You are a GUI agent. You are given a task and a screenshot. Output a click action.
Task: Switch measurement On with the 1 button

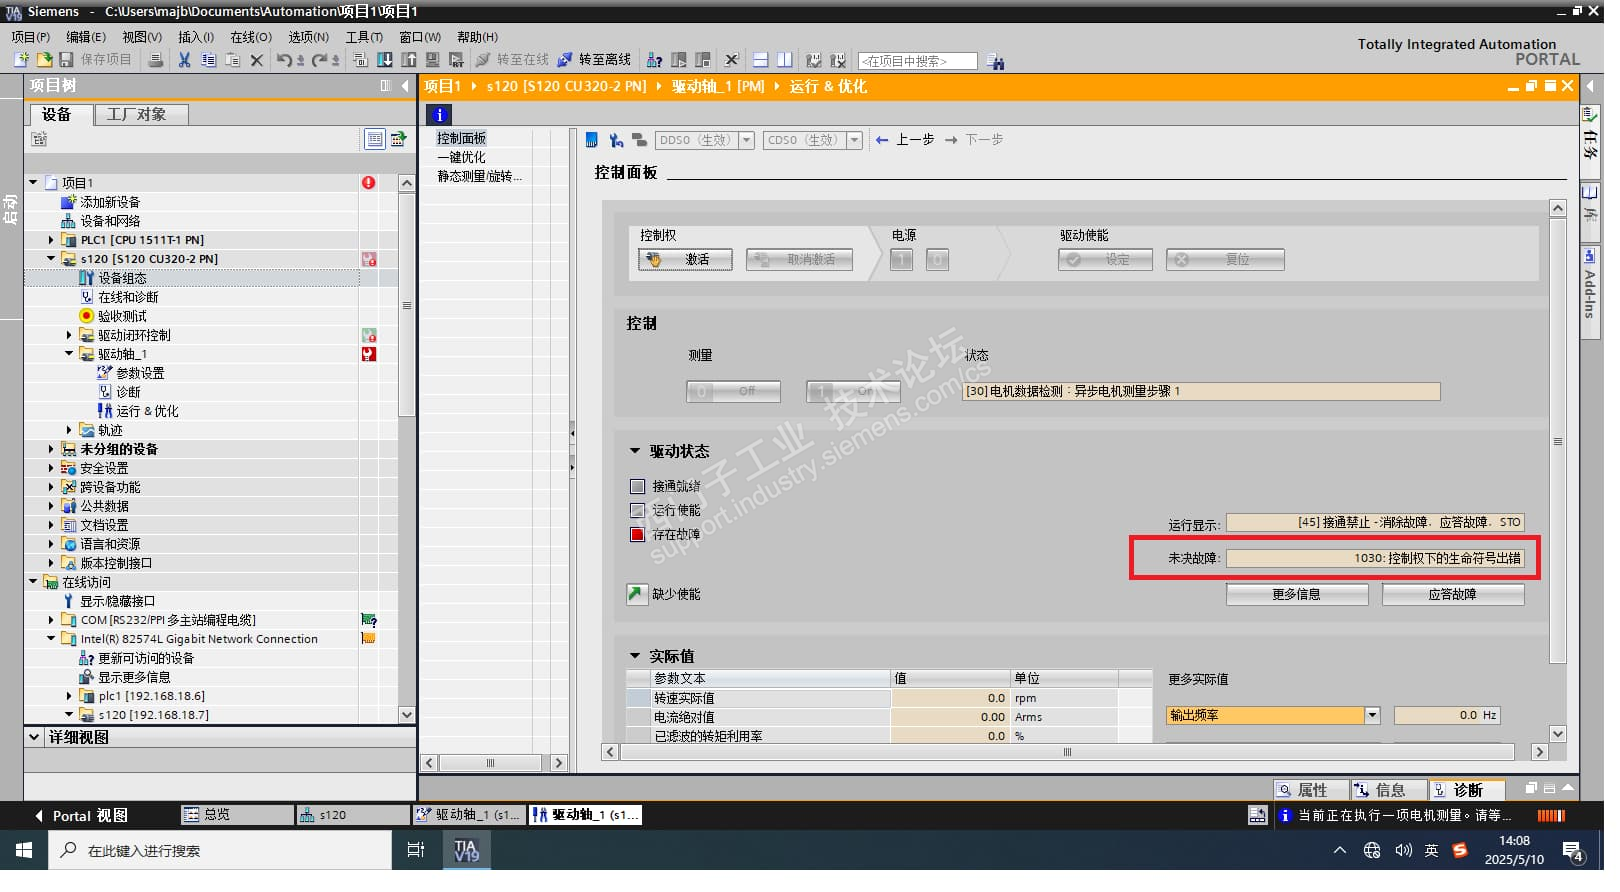[x=853, y=391]
